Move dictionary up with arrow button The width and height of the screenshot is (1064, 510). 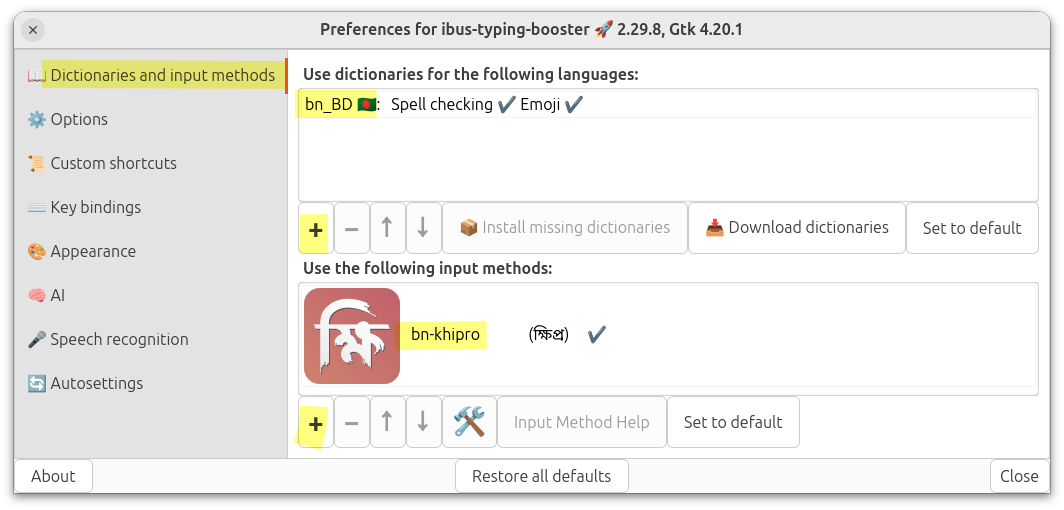387,228
